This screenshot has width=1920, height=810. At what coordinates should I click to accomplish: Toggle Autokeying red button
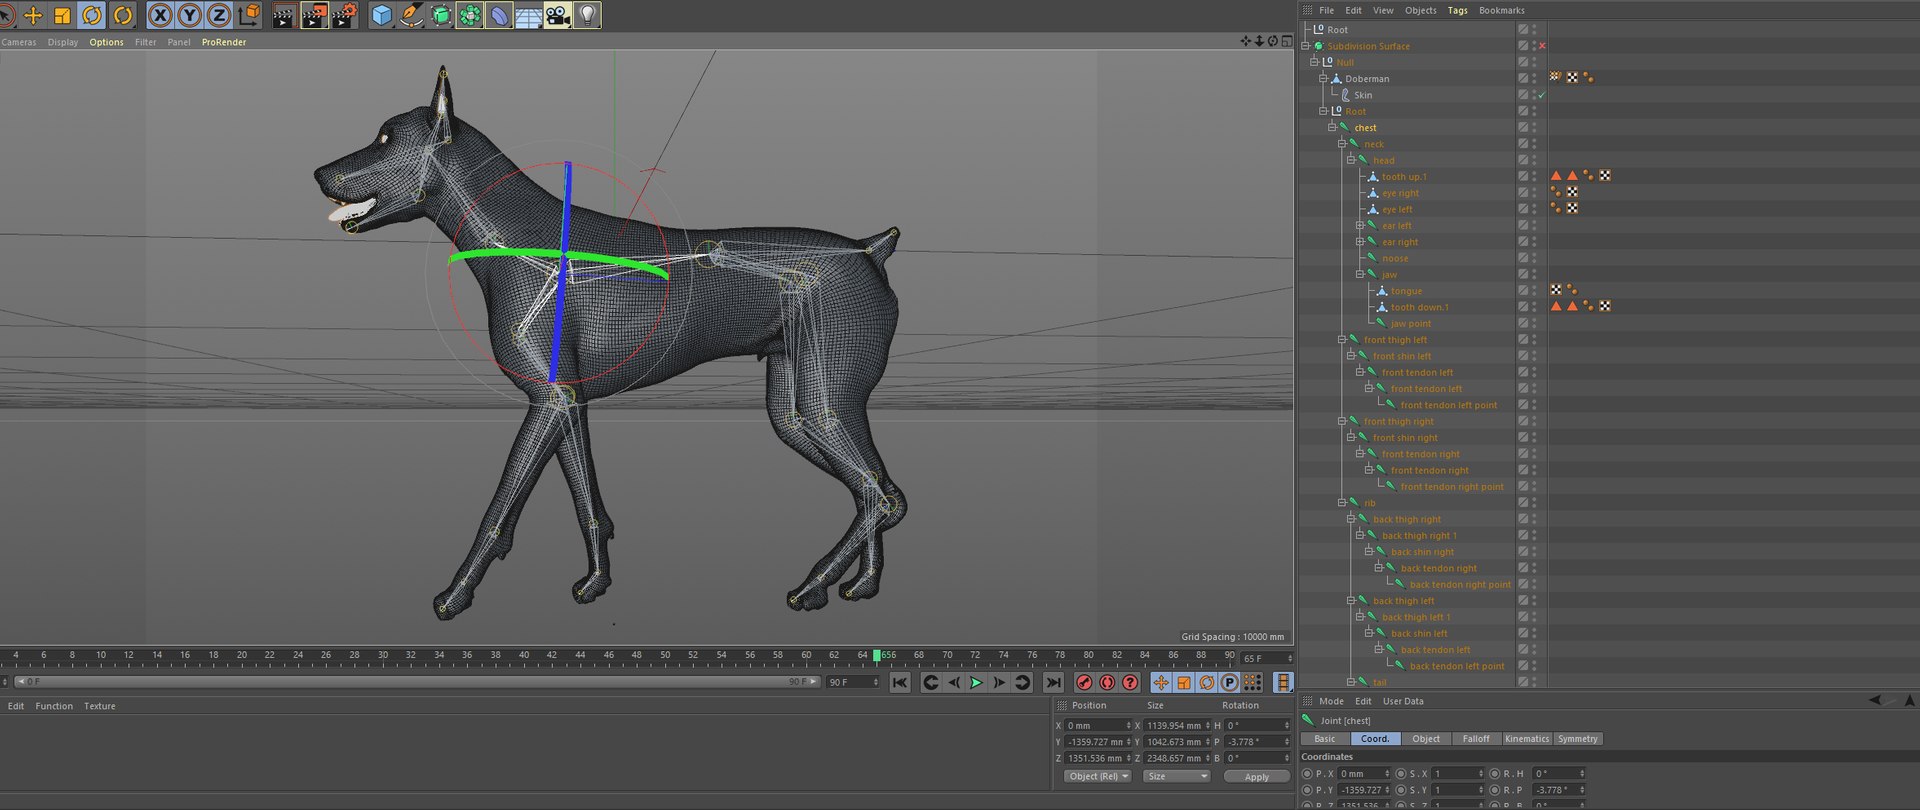click(1107, 682)
